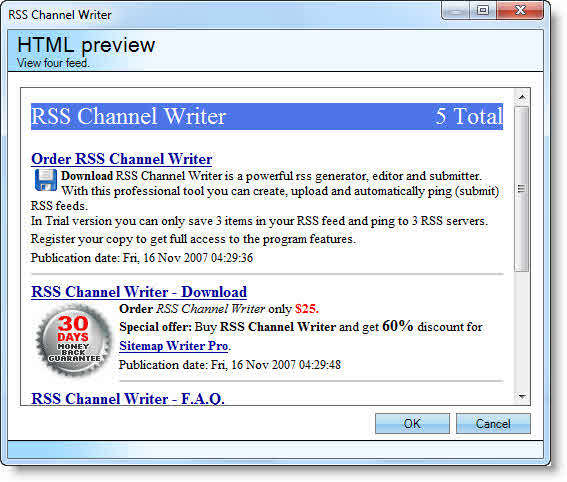Screen dimensions: 567x482
Task: Open the Order RSS Channel Writer link
Action: (122, 159)
